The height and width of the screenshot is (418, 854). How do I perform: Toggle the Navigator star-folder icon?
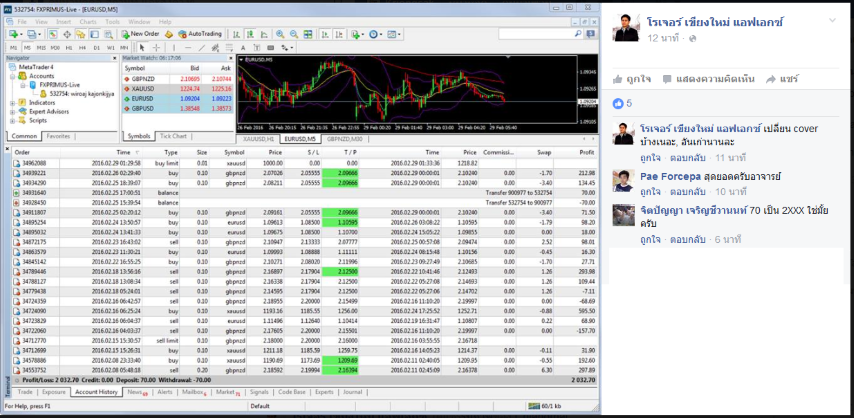81,34
